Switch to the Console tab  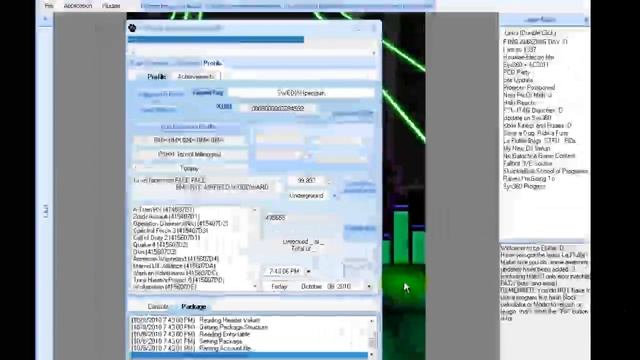158,306
